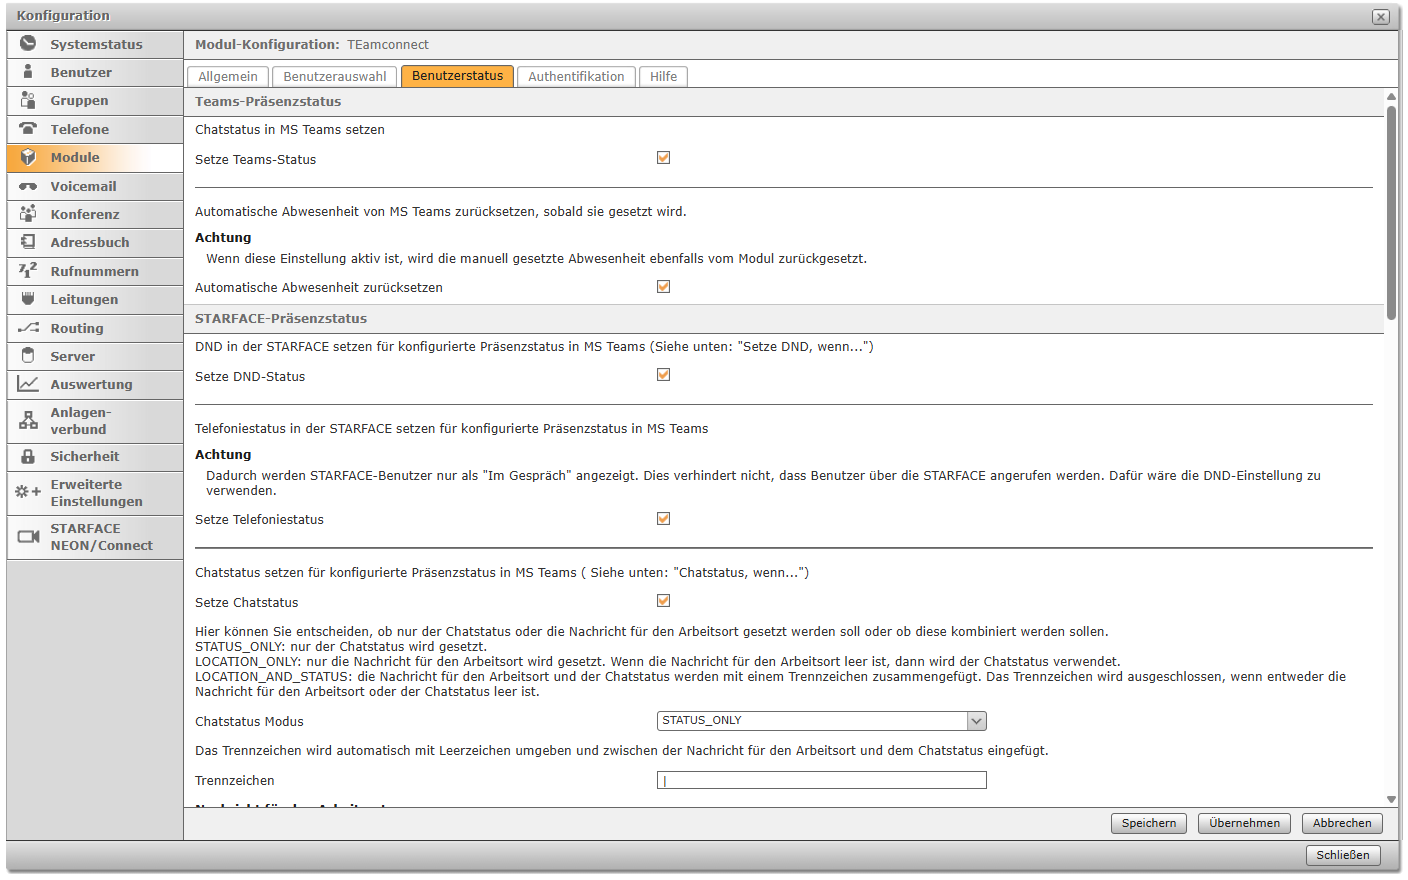Click the Trennzeichen input field
1408x880 pixels.
[822, 780]
